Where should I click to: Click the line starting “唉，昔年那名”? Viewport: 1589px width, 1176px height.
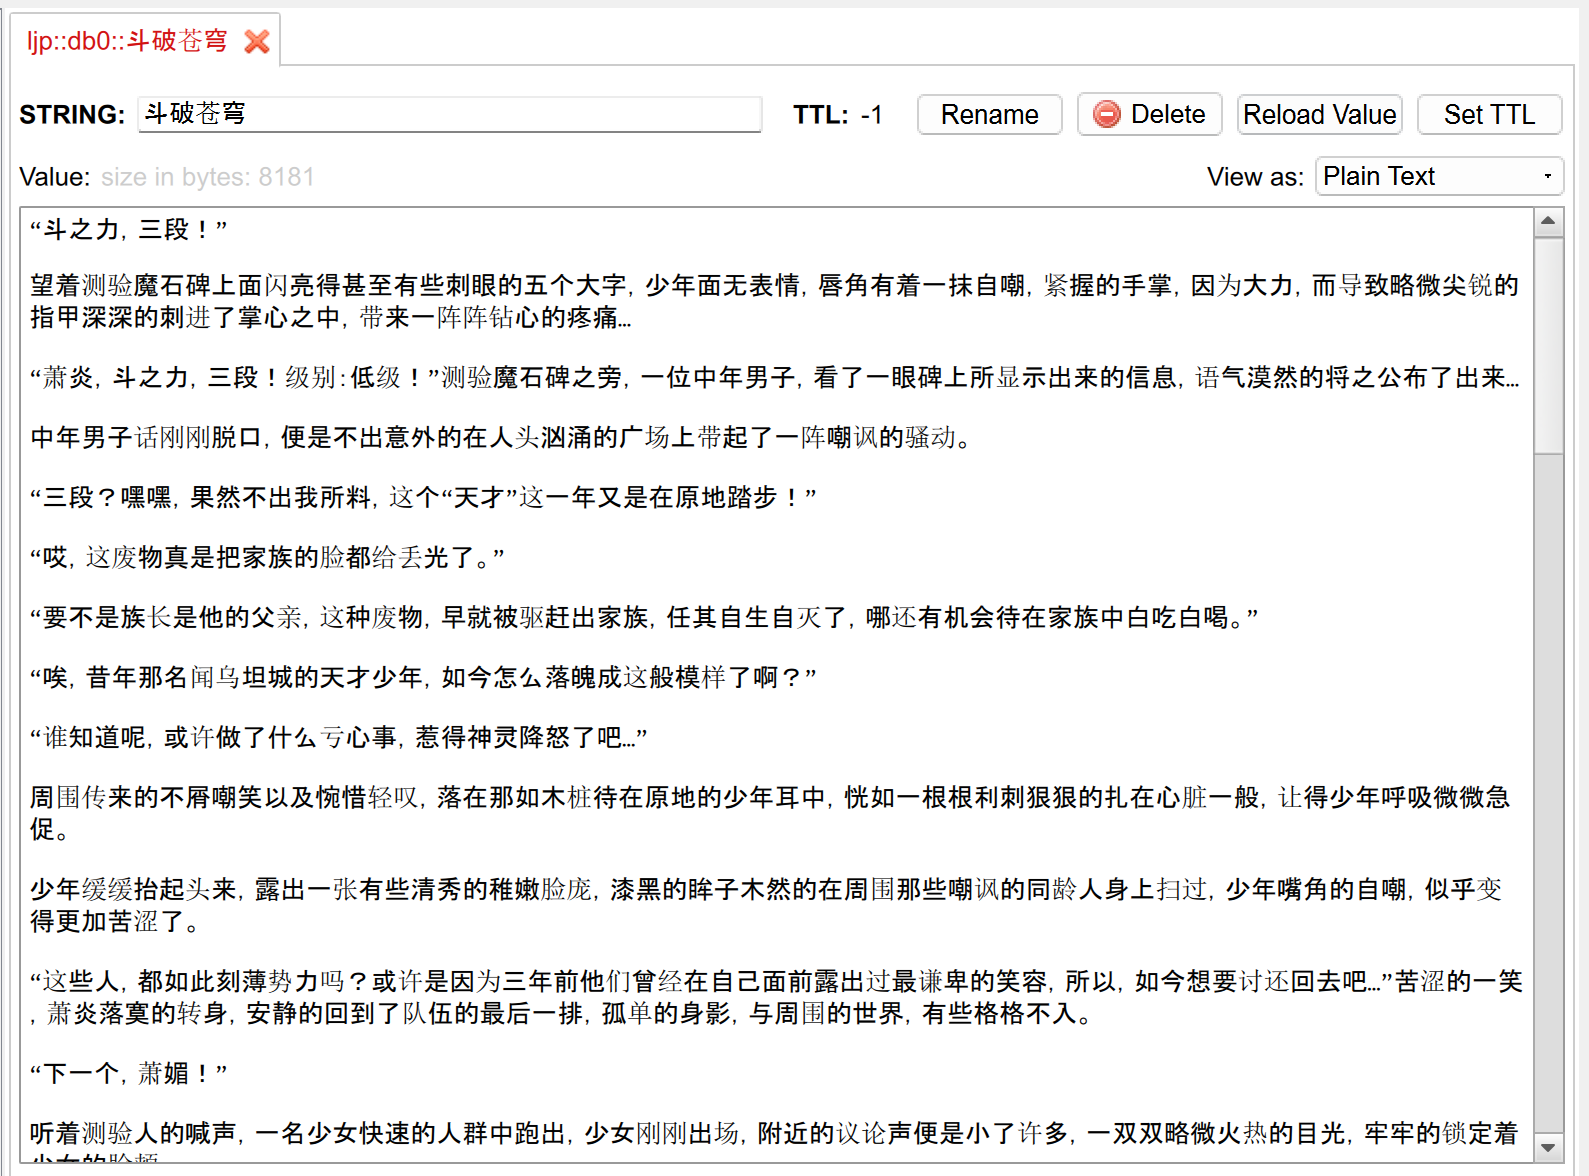(x=424, y=678)
